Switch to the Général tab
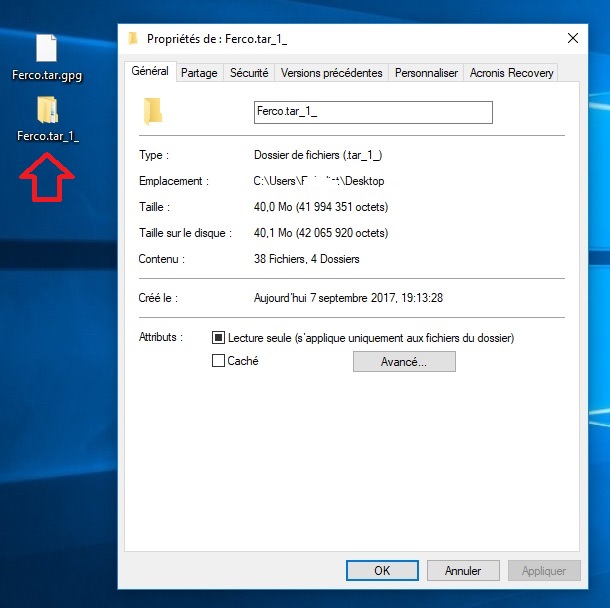610x608 pixels. pos(150,72)
